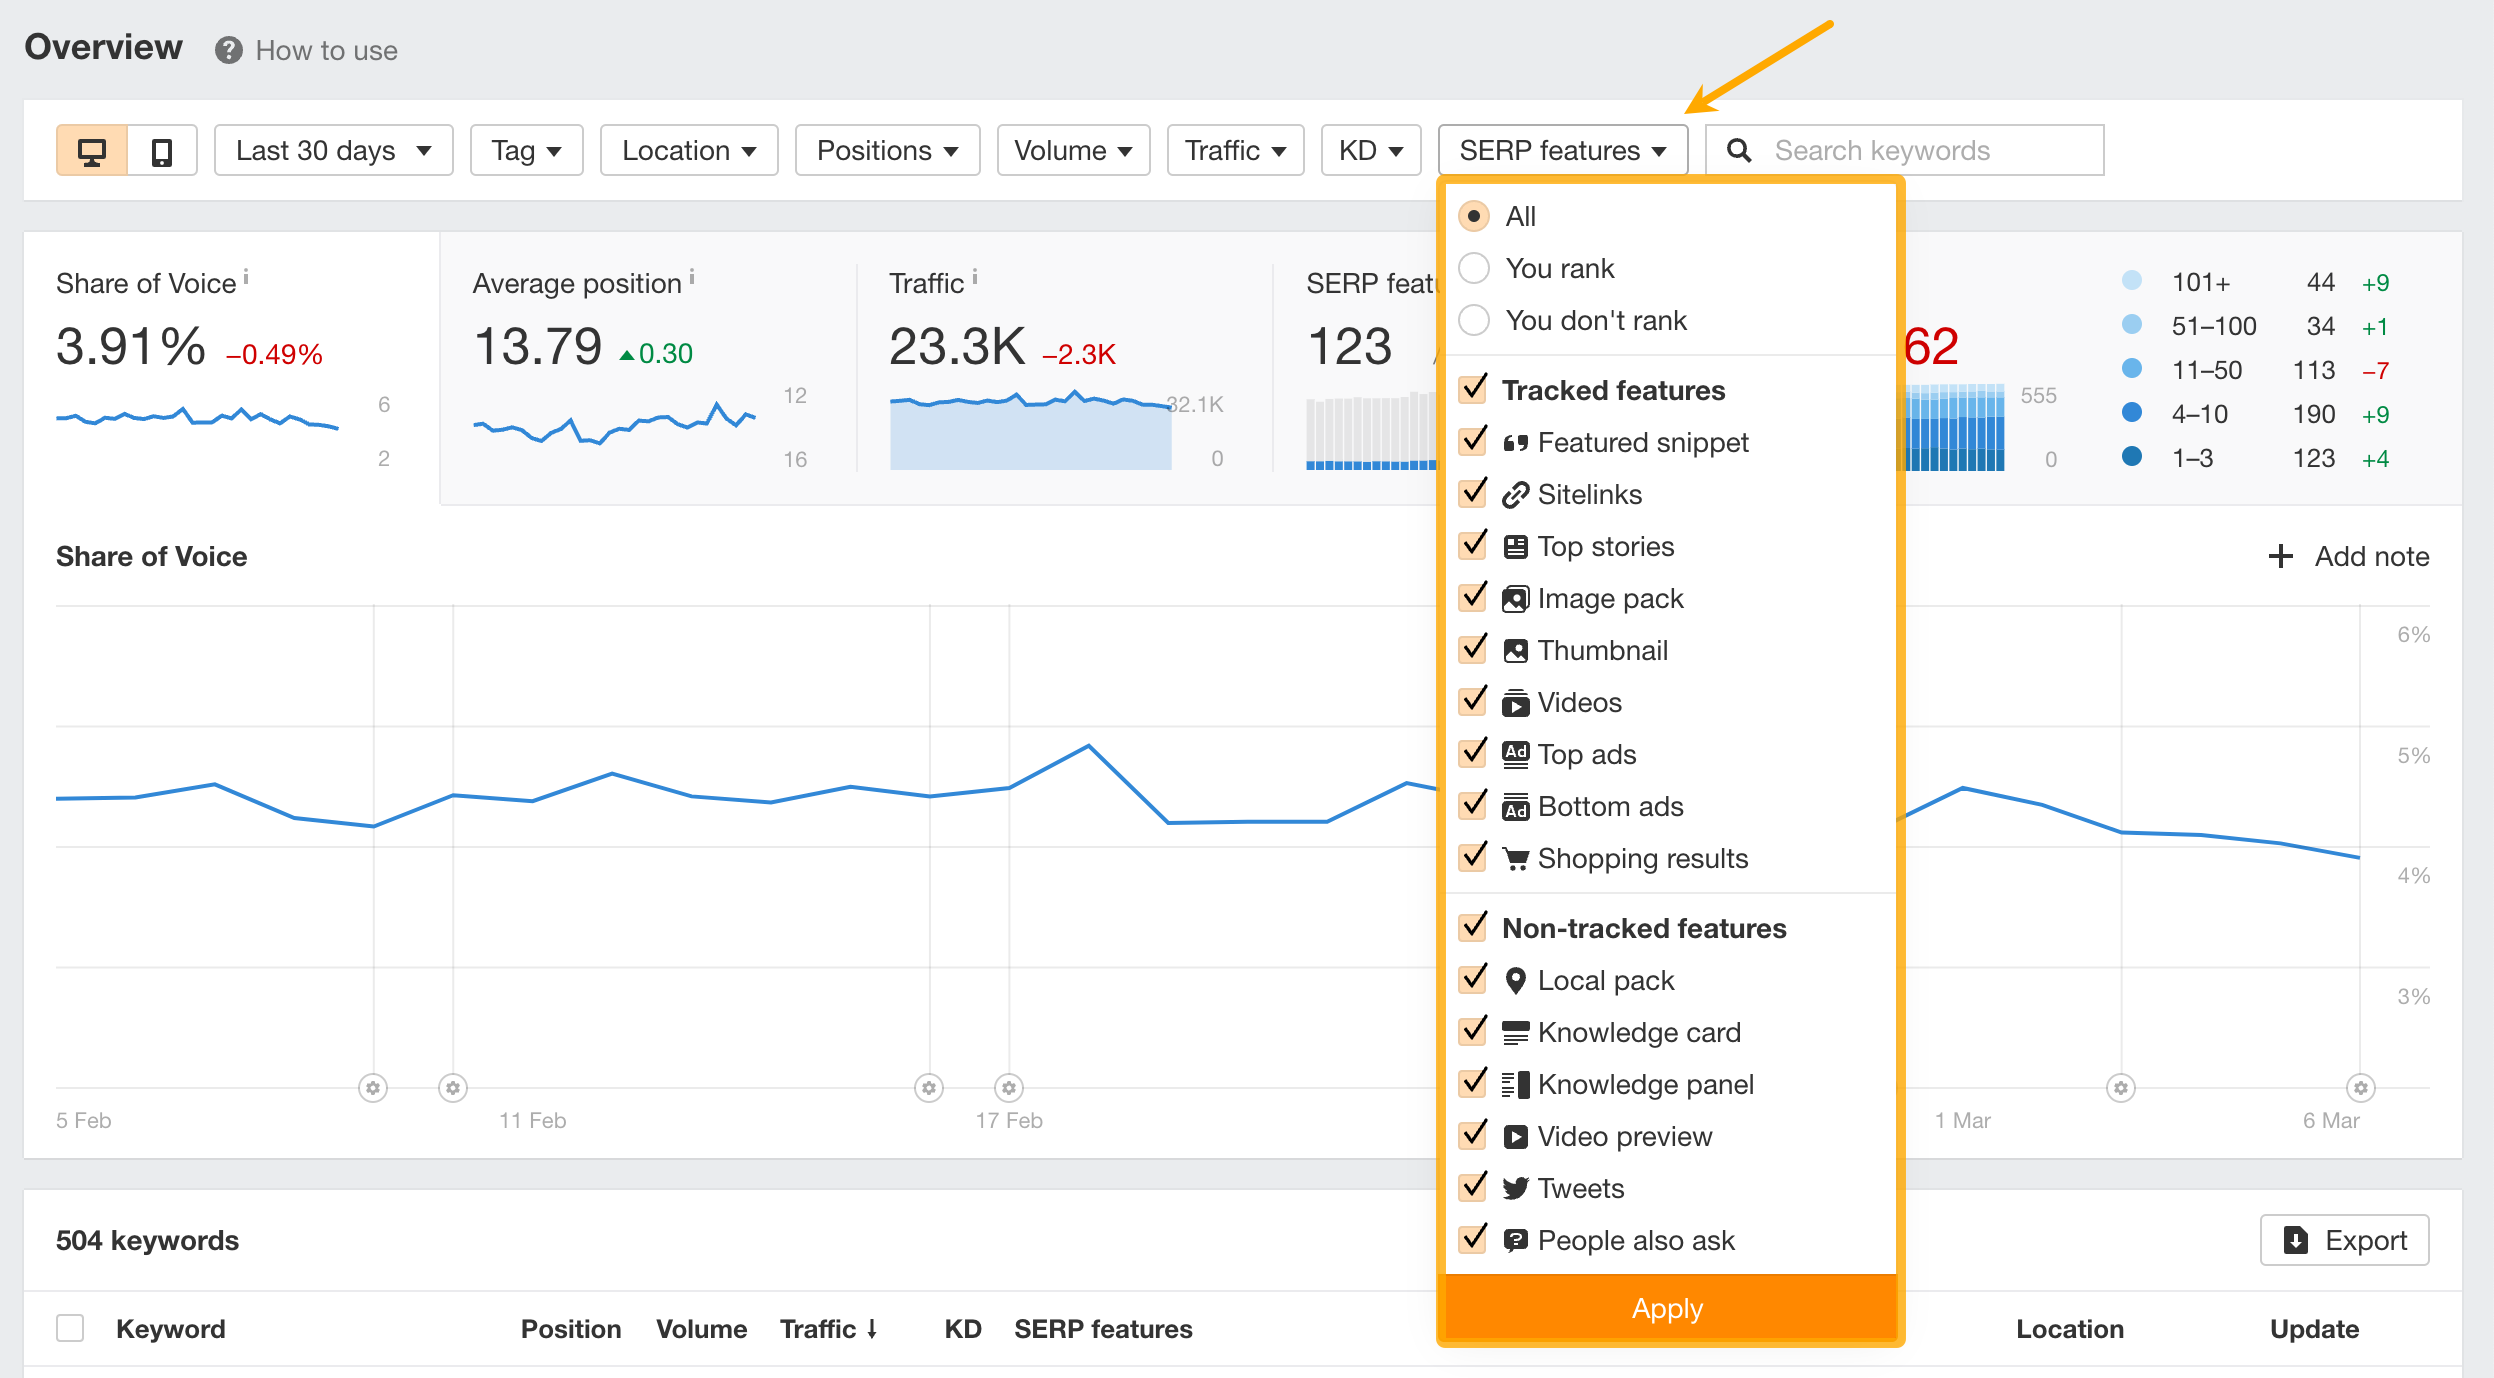This screenshot has height=1378, width=2494.
Task: Click the Search keywords input field
Action: pos(1905,151)
